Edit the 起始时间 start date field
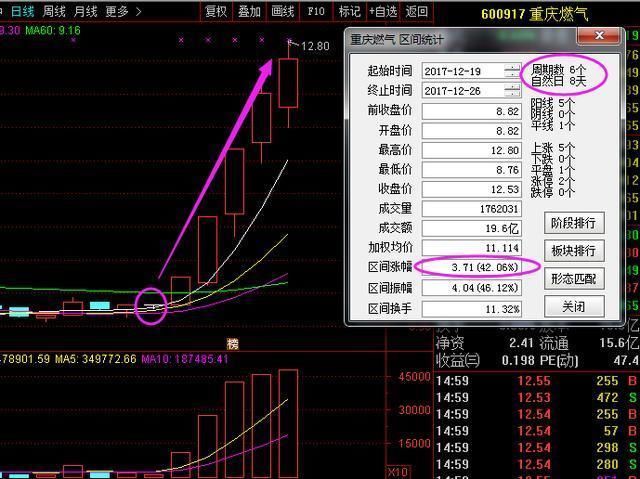Viewport: 640px width, 479px height. coord(463,71)
